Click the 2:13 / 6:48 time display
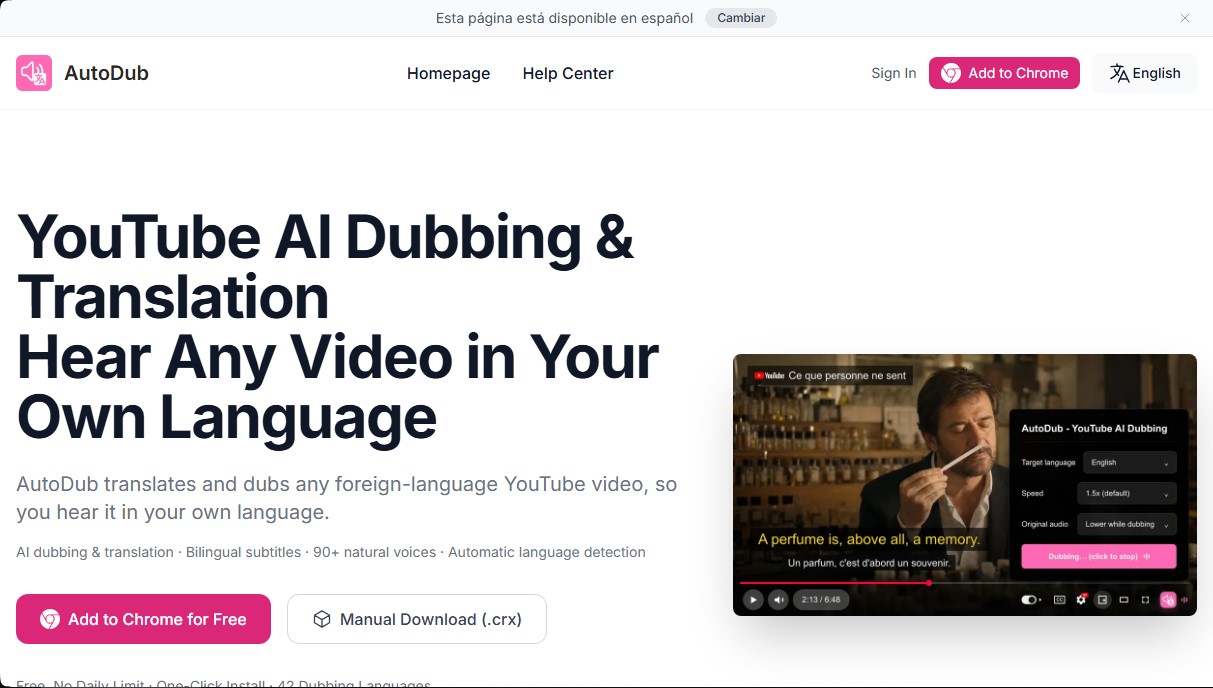 tap(821, 600)
